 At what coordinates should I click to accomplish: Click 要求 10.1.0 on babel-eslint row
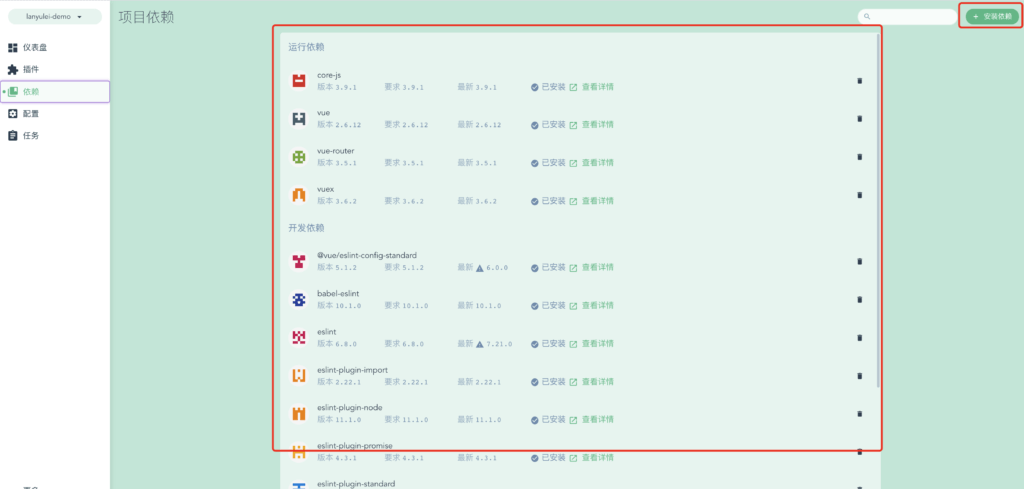406,306
